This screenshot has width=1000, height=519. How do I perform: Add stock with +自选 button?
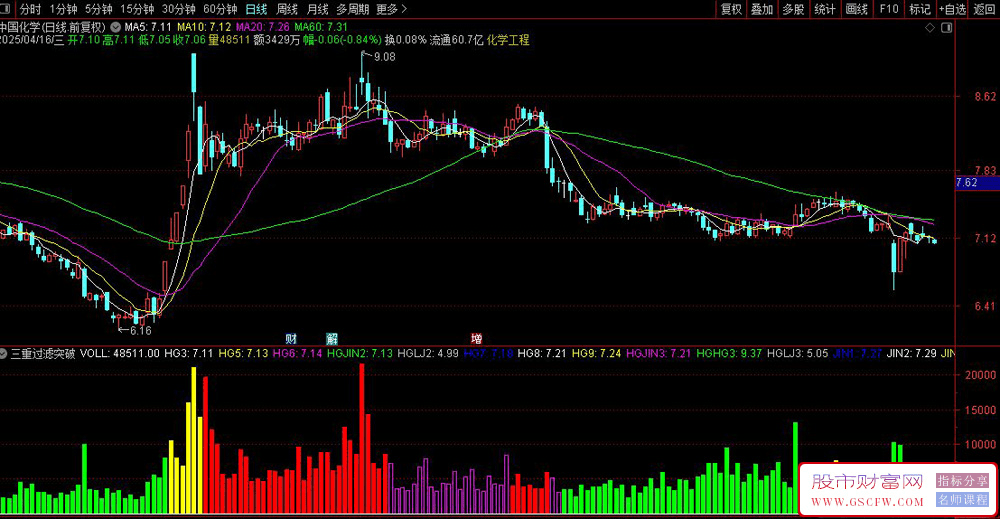click(x=952, y=9)
